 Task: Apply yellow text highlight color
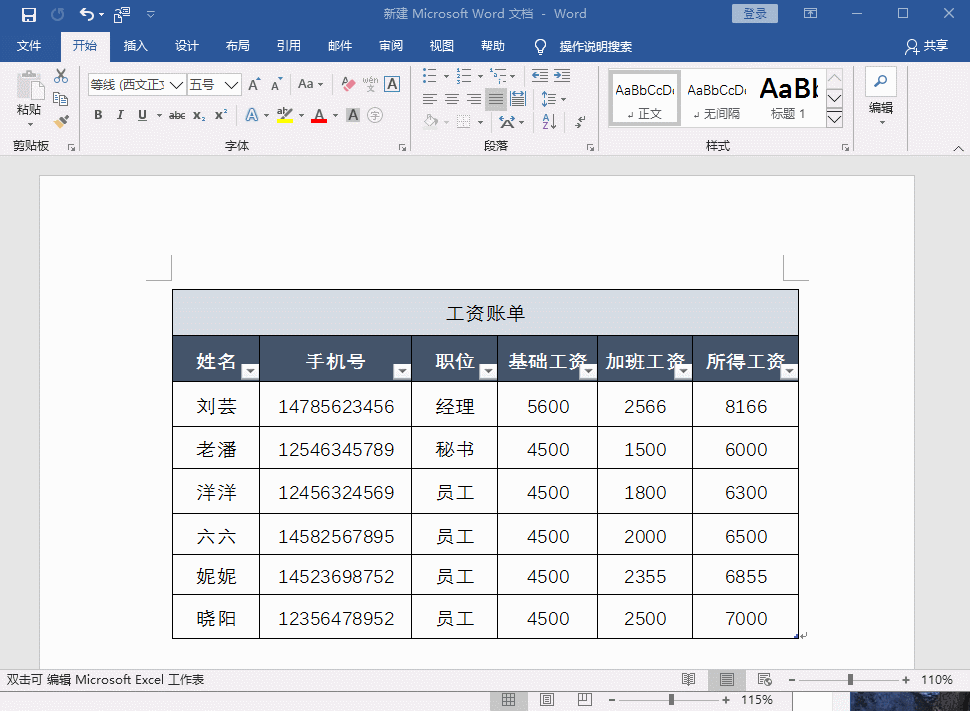283,115
